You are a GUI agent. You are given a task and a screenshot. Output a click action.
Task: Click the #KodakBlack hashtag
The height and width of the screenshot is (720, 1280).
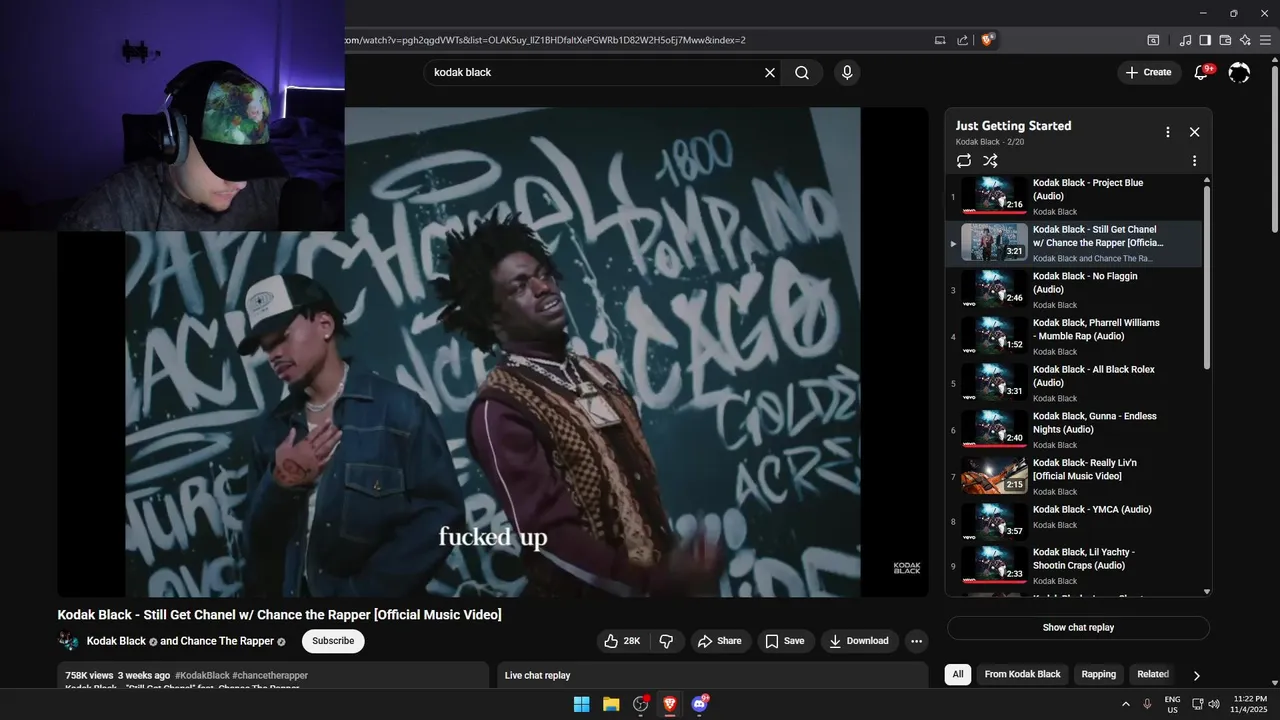coord(202,675)
